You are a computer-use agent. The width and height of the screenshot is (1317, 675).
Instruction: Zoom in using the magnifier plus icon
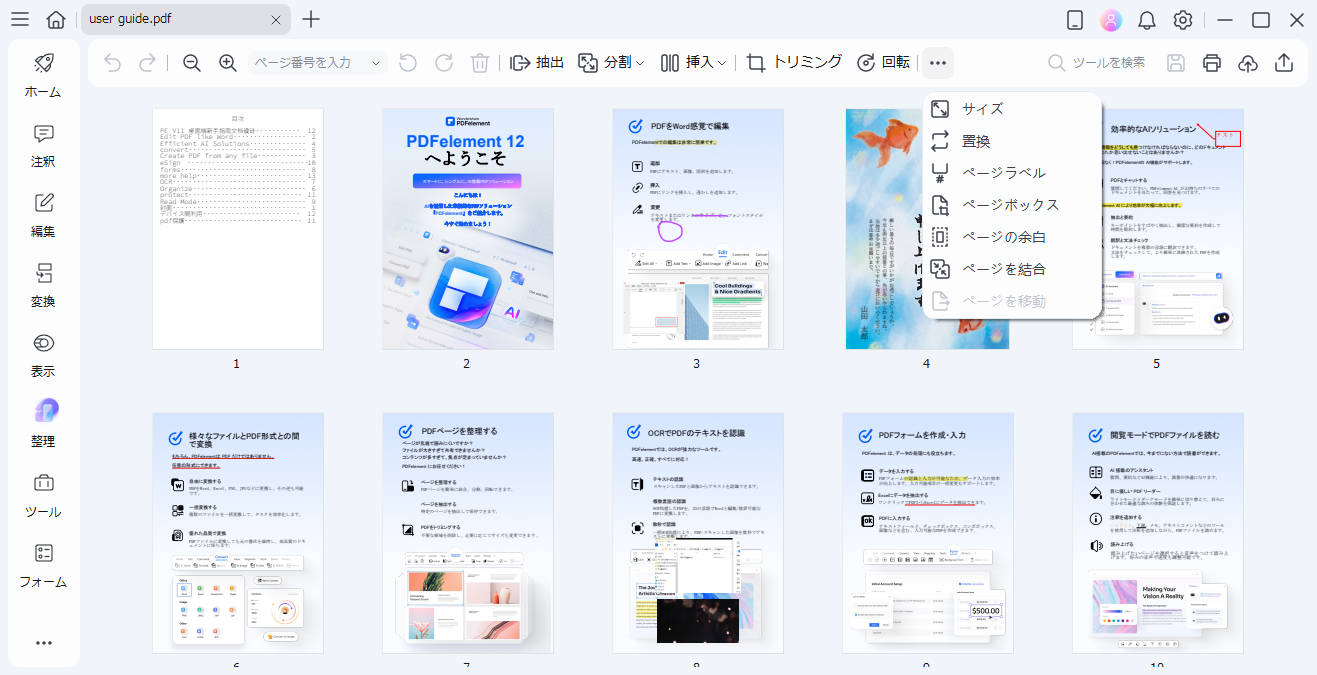click(227, 62)
